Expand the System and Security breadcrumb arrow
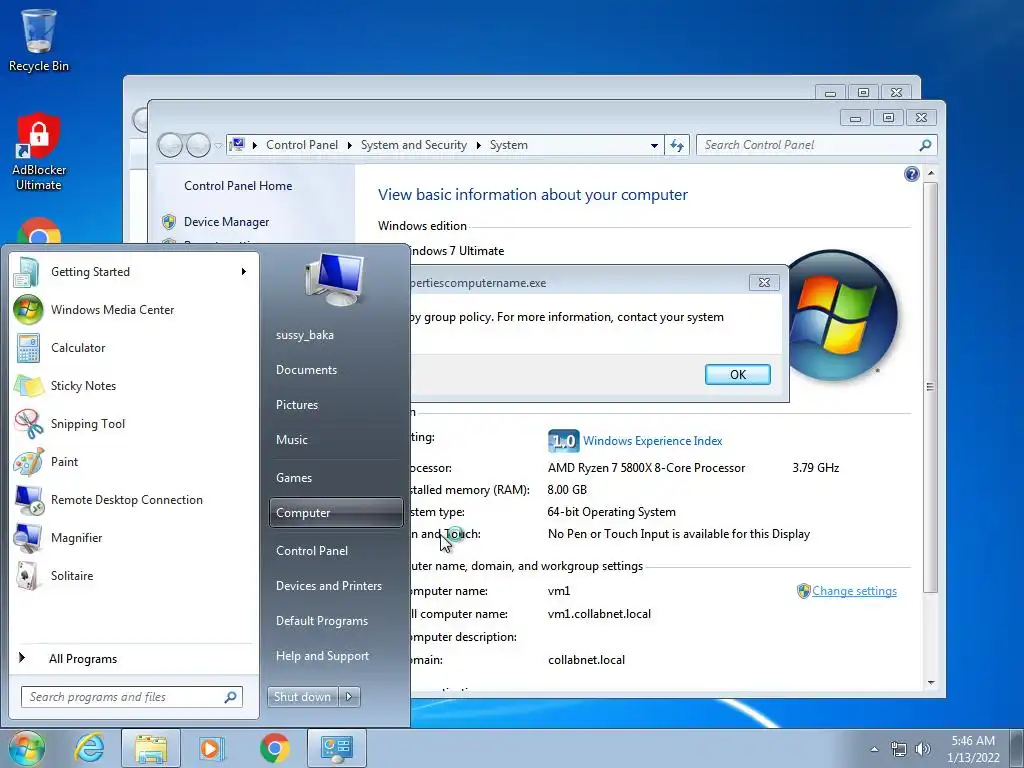Image resolution: width=1024 pixels, height=768 pixels. (478, 145)
